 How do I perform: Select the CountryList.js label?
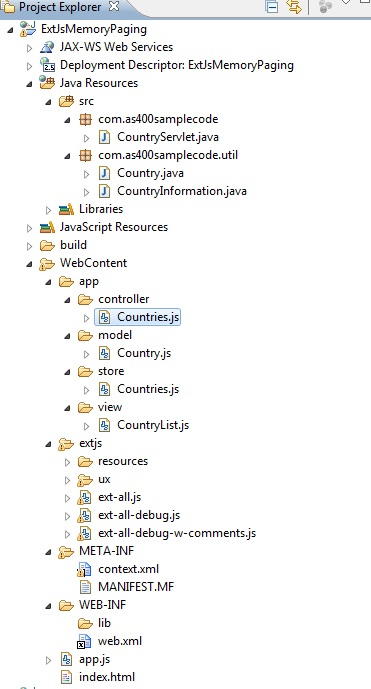[x=153, y=425]
